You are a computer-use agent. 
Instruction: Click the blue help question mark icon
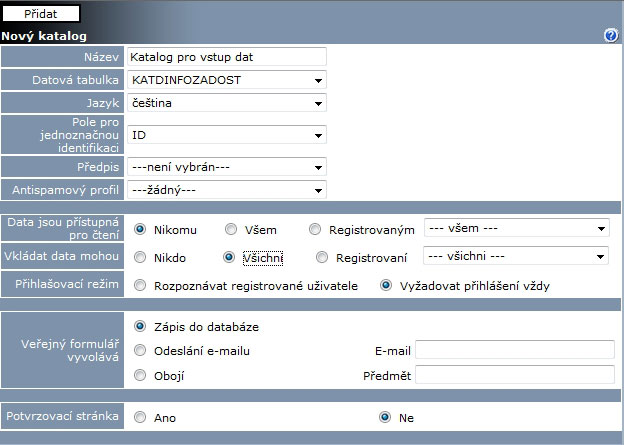coord(611,36)
